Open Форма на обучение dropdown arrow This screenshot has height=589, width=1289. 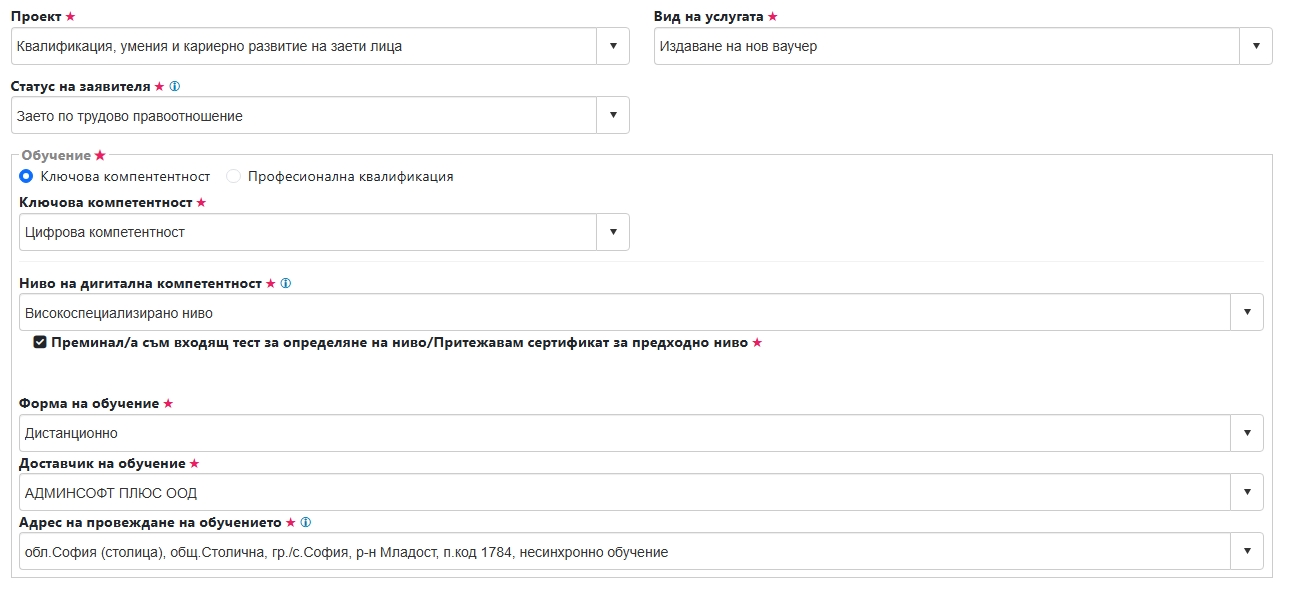point(1247,433)
